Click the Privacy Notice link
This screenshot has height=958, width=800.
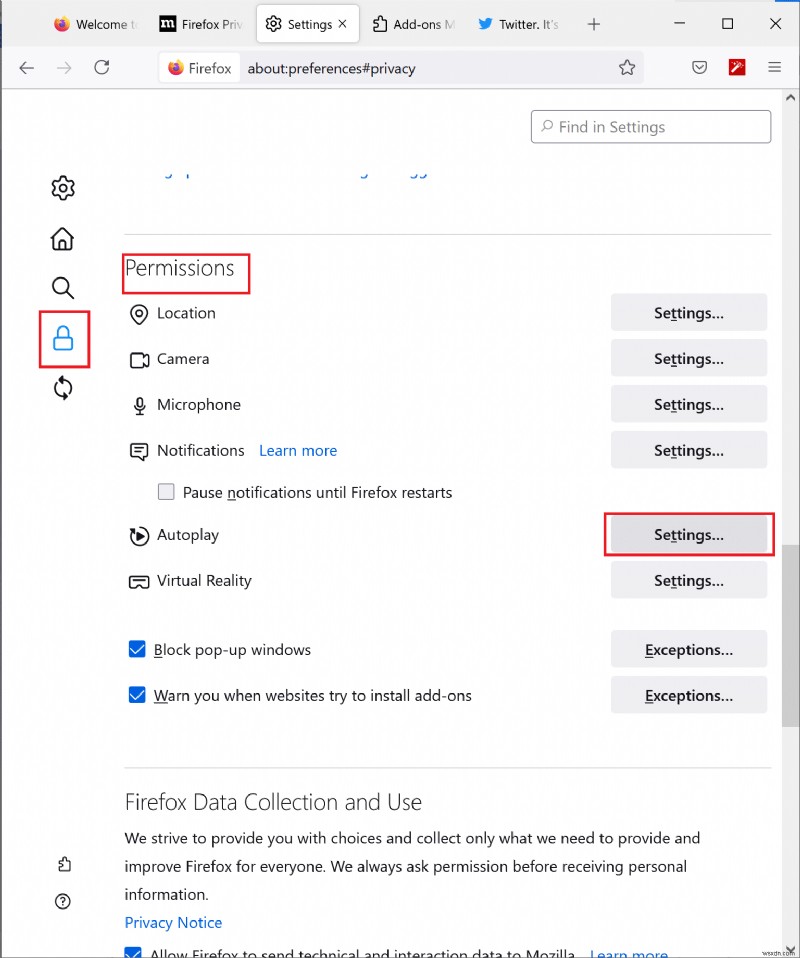173,922
